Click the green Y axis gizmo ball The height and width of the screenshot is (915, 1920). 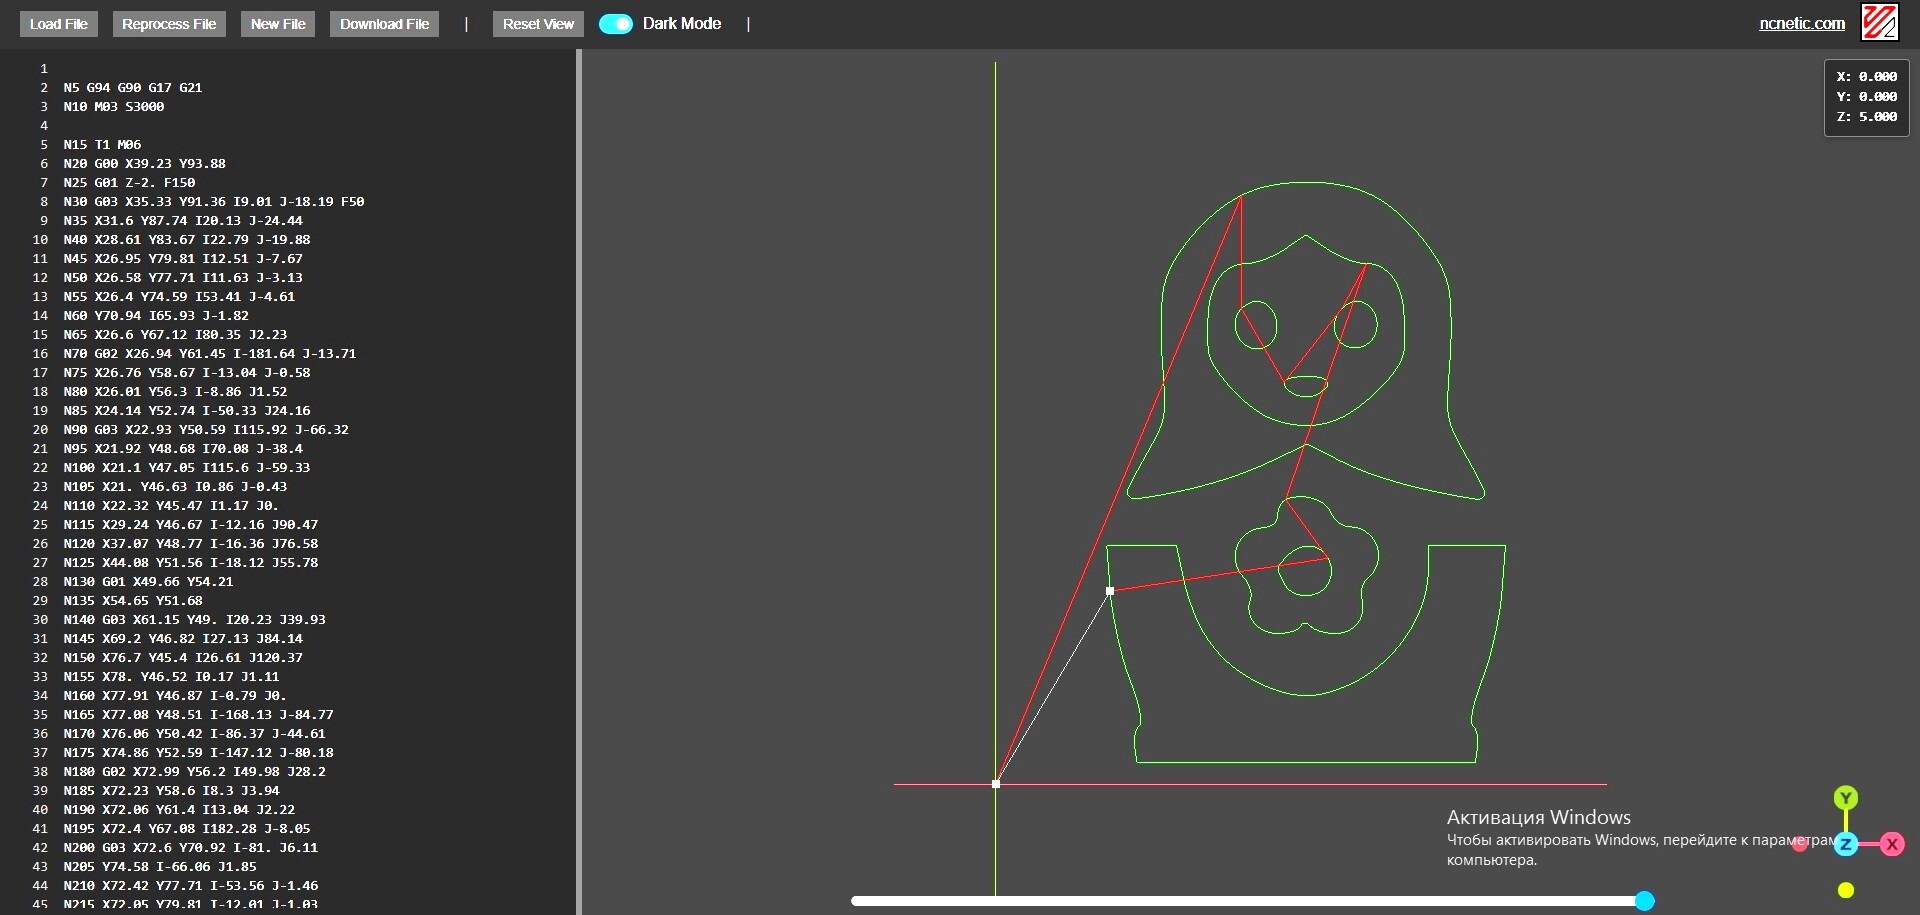tap(1845, 798)
